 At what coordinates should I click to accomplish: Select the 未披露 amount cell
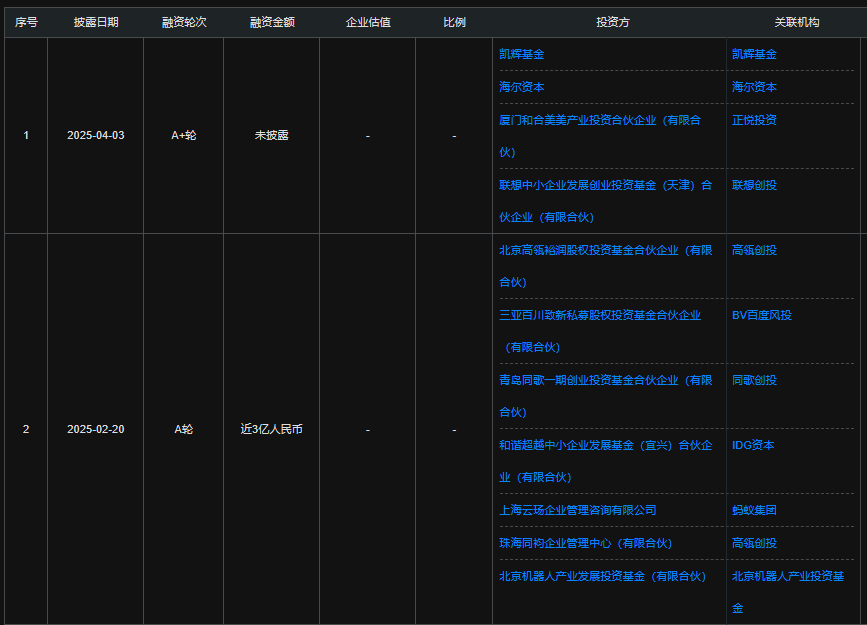(x=271, y=136)
